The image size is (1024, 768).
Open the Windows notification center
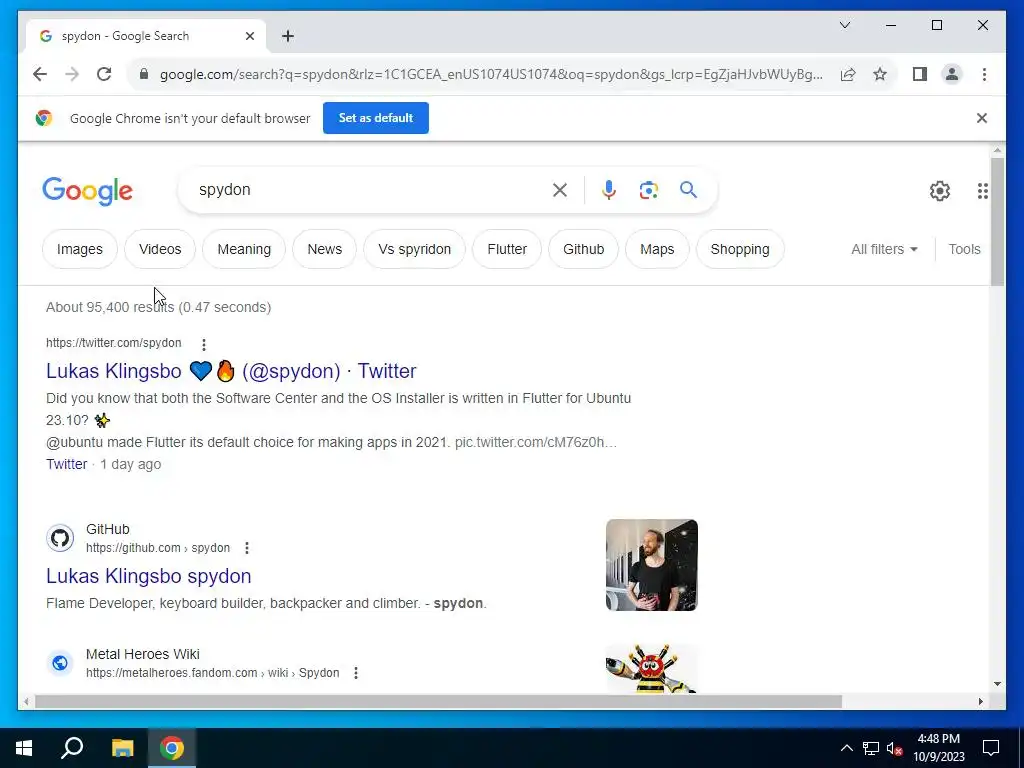991,748
